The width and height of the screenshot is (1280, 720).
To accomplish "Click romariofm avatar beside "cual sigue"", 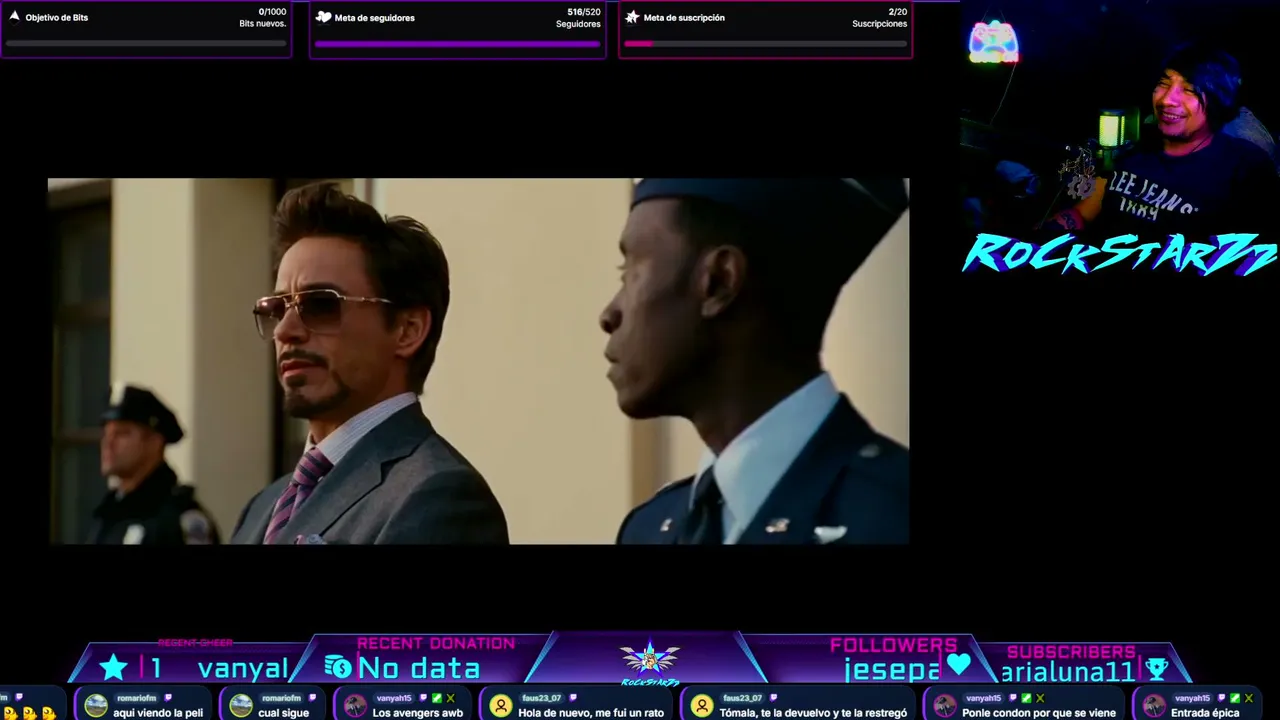I will pyautogui.click(x=241, y=706).
